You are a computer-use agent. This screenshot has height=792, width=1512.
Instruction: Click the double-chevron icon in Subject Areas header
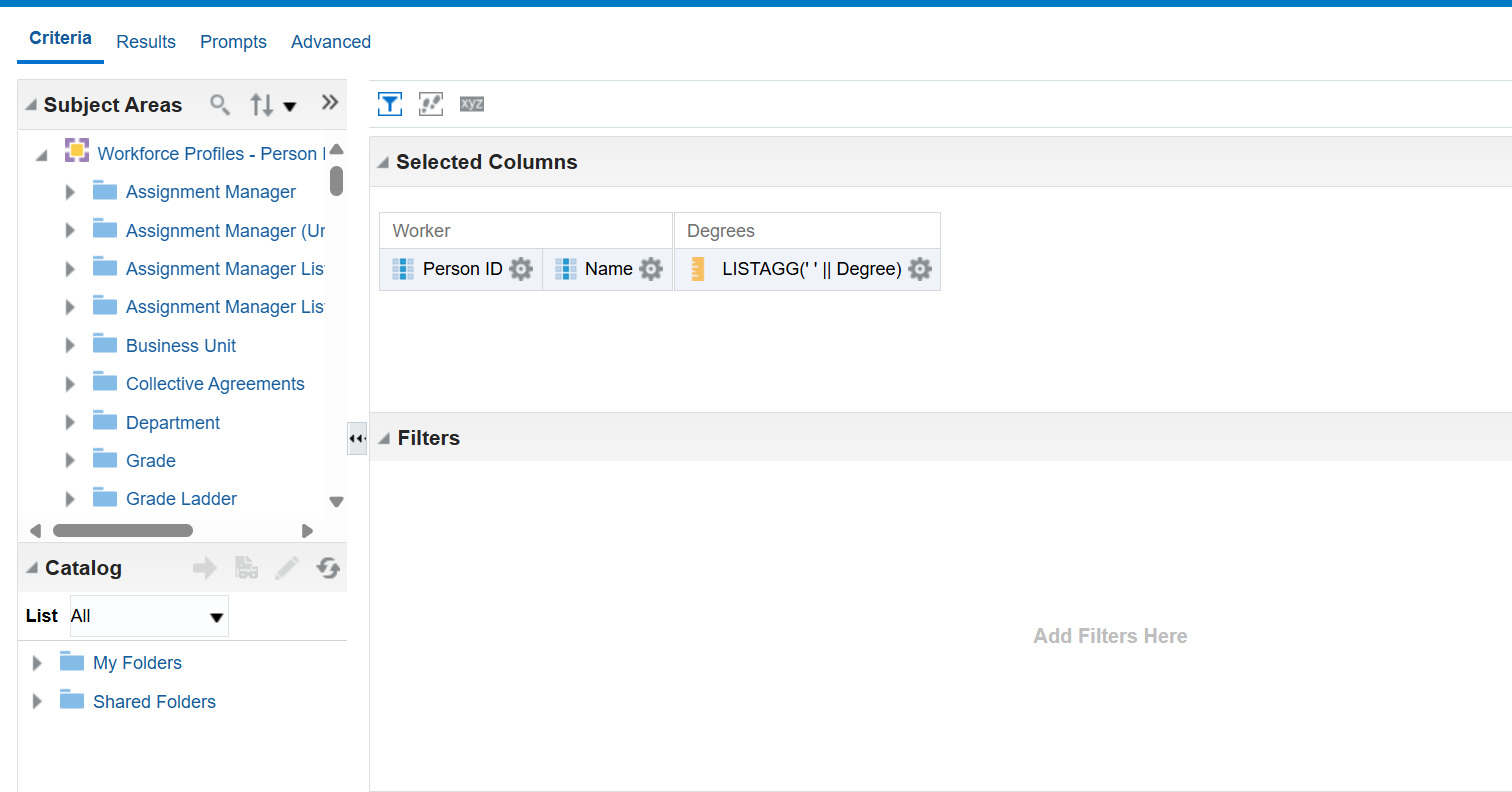point(329,103)
